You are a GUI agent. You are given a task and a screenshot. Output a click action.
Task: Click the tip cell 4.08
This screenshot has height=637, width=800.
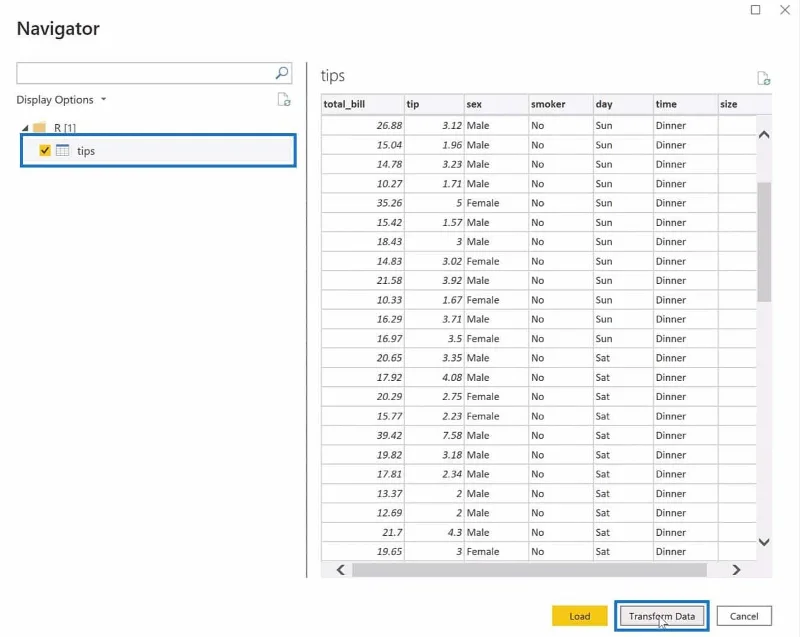[x=434, y=377]
